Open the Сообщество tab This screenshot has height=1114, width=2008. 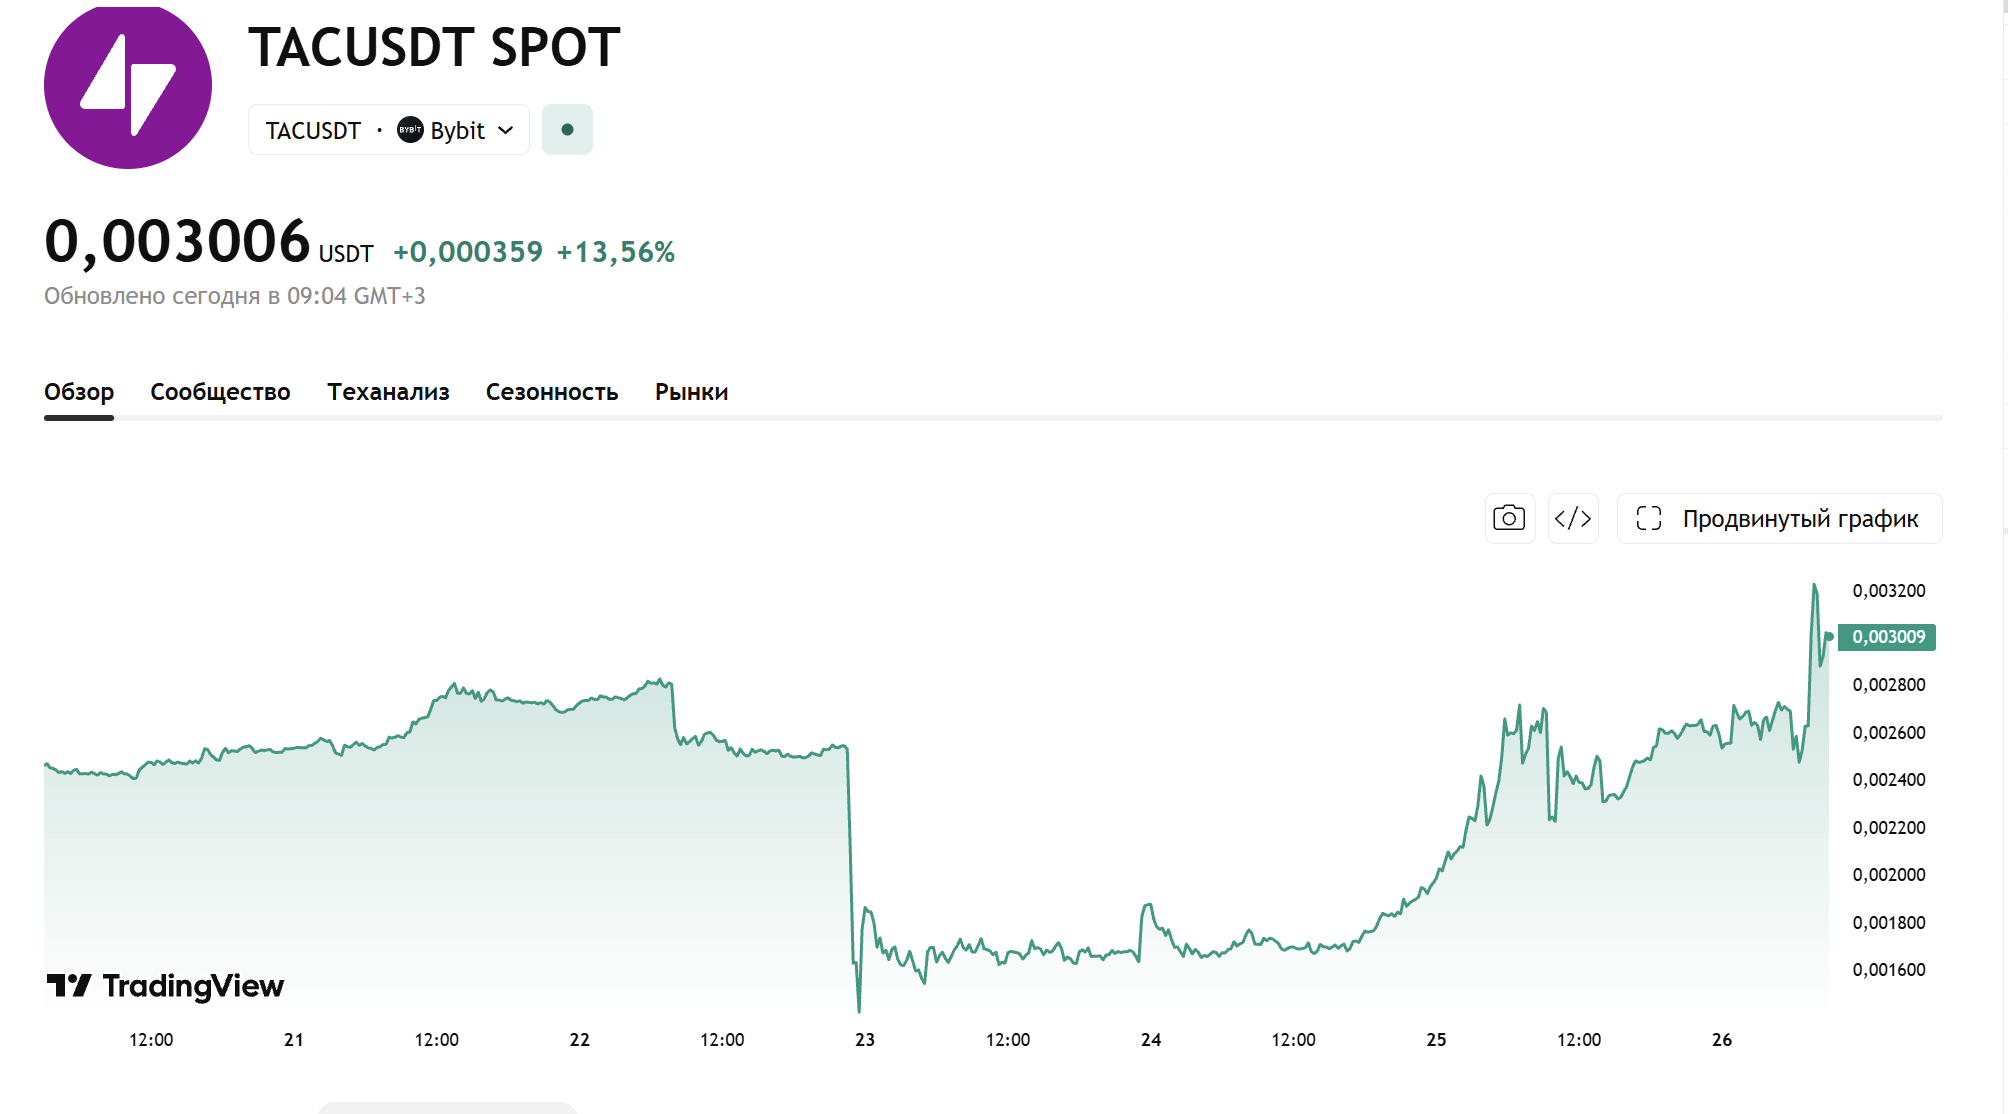tap(220, 392)
